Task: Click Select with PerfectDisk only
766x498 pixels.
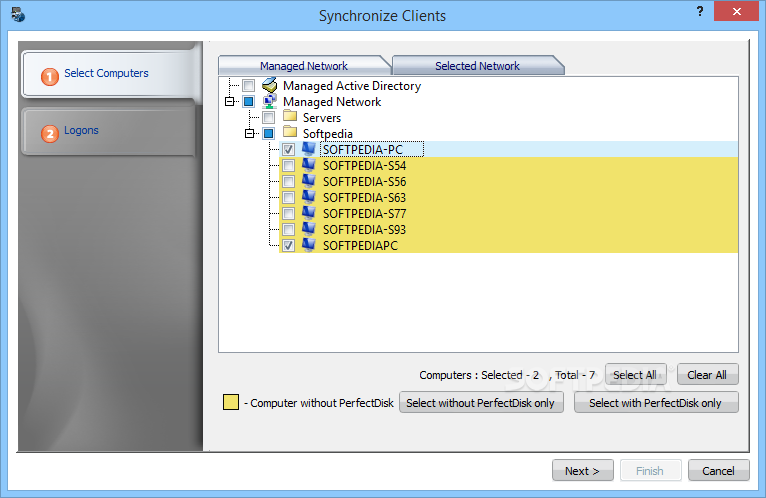Action: (656, 403)
